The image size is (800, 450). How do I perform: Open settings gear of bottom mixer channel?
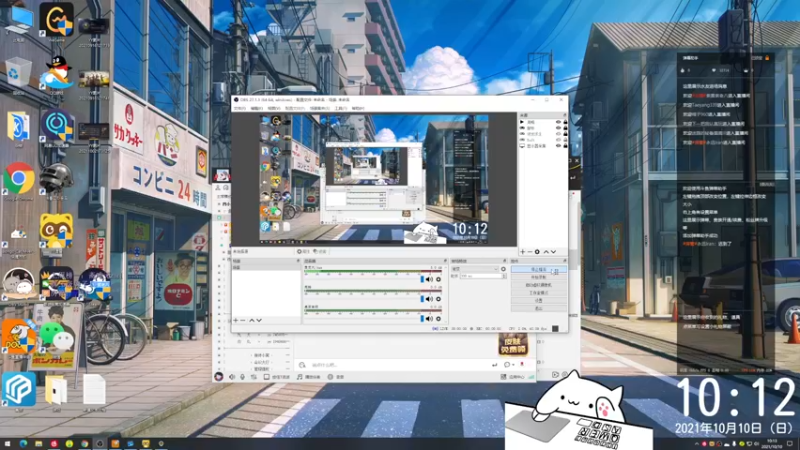[438, 318]
